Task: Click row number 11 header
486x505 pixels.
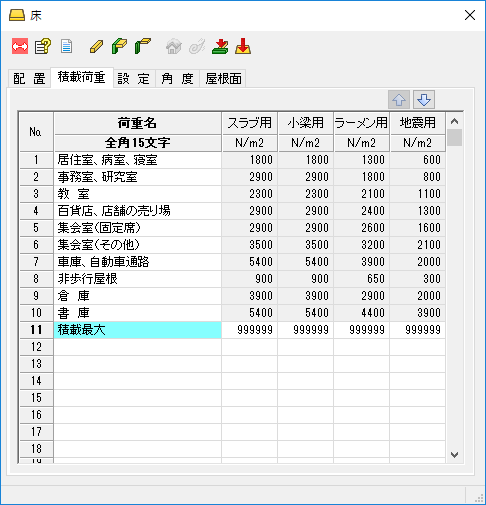Action: tap(36, 330)
